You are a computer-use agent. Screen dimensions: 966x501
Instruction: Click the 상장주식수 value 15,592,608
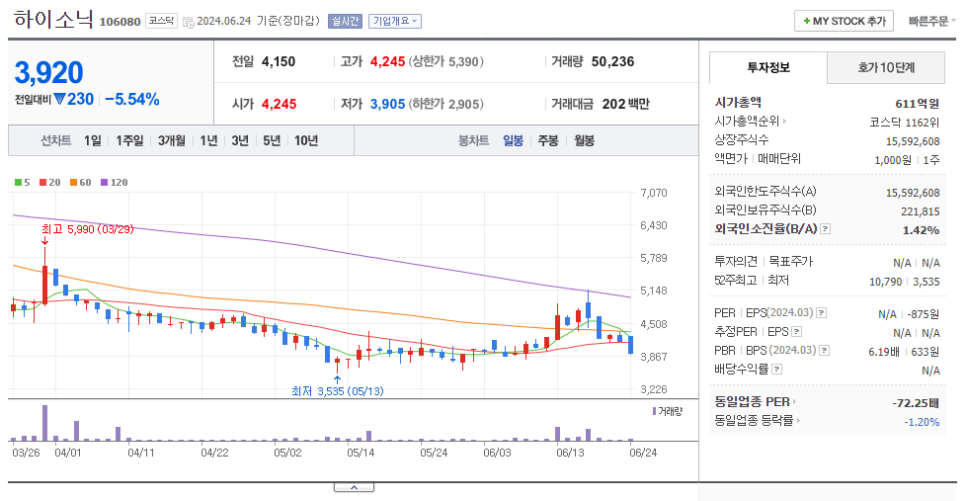click(x=912, y=142)
